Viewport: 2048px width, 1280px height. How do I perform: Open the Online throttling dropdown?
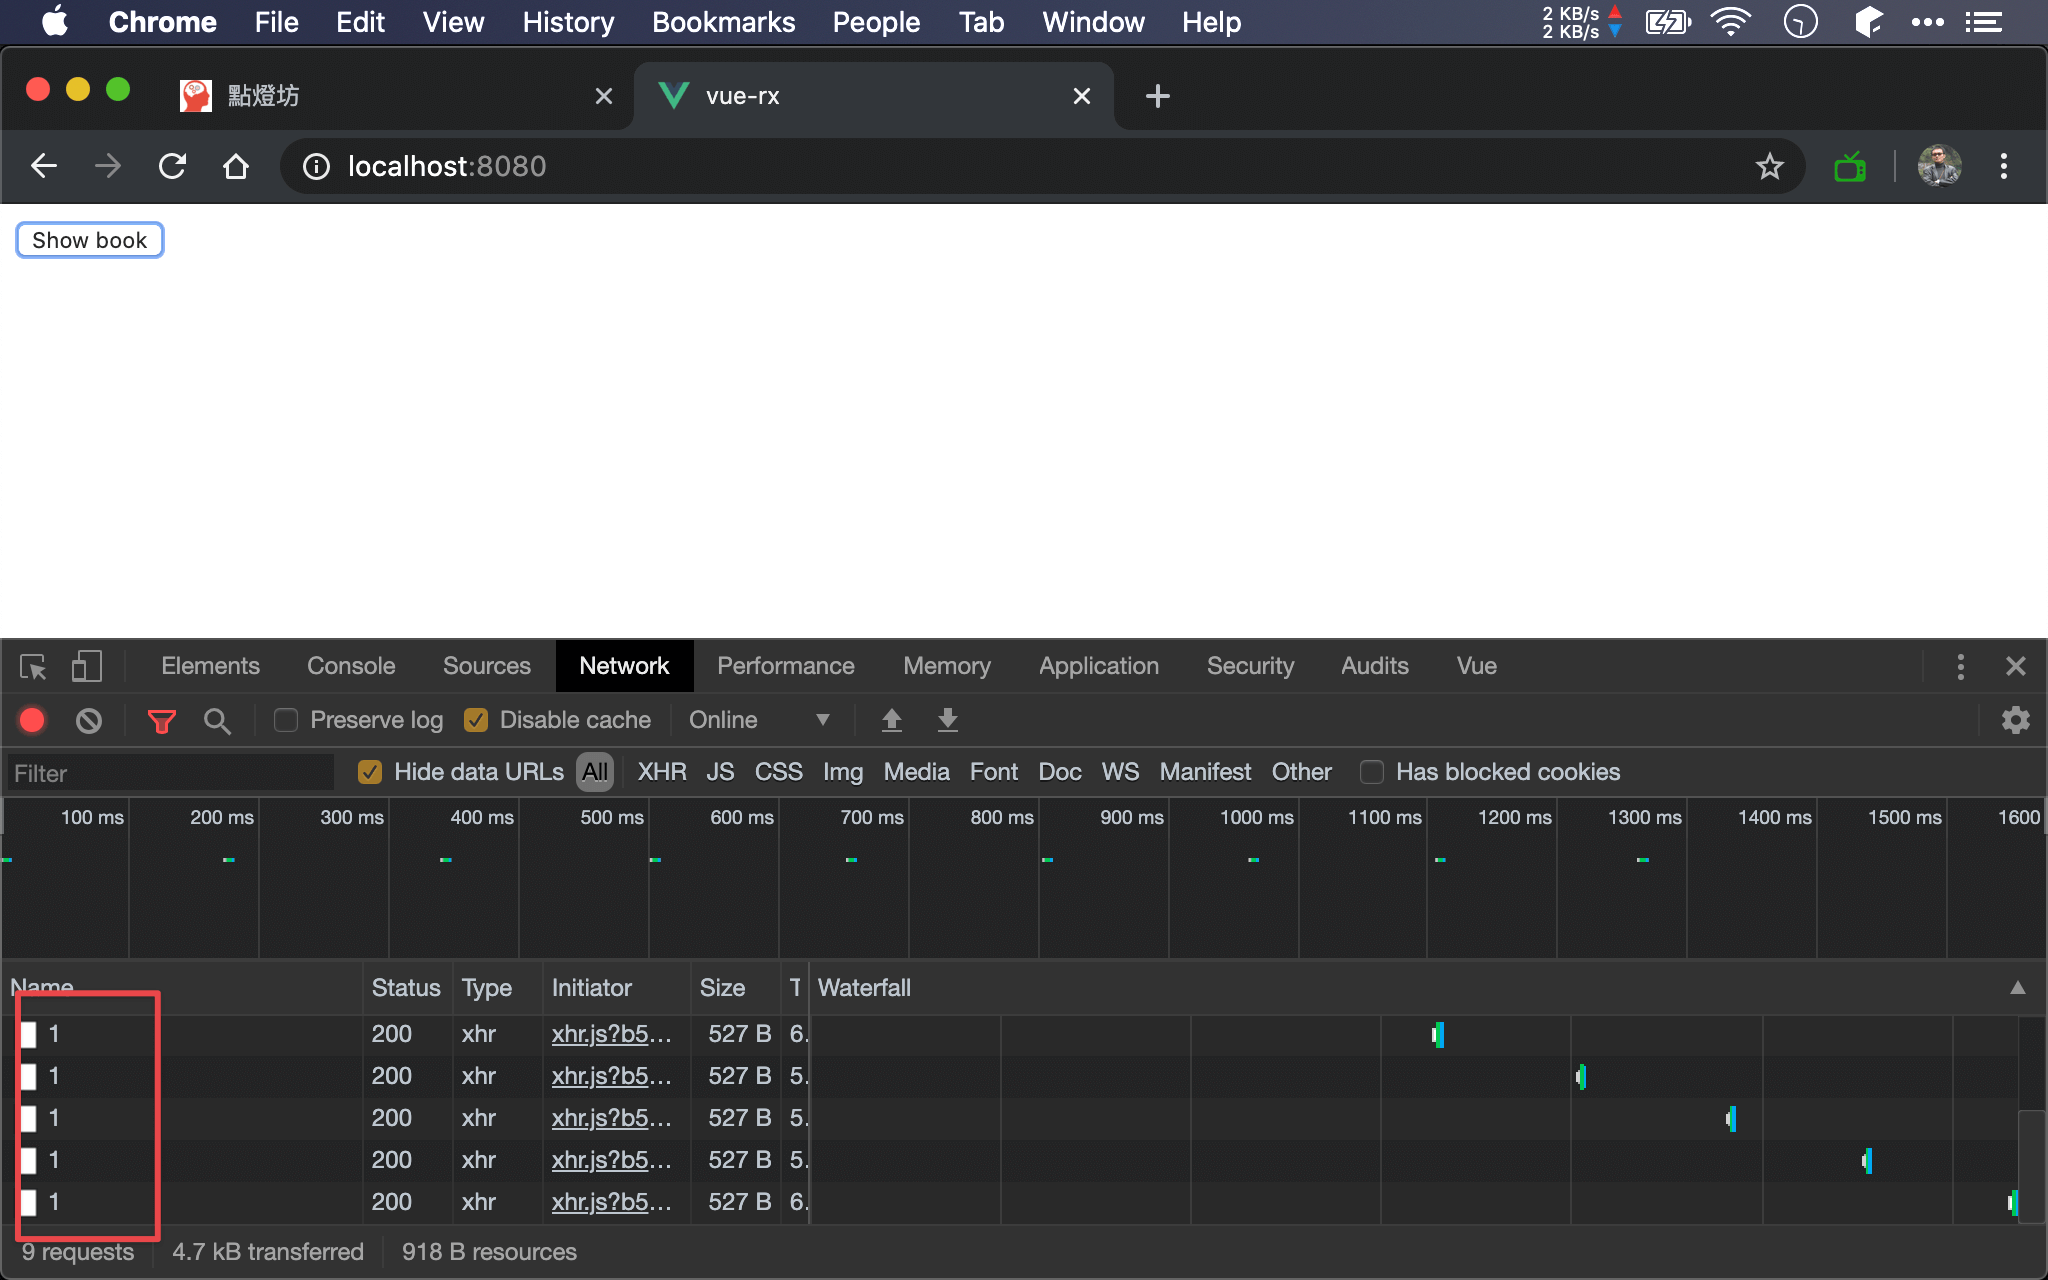[x=759, y=720]
